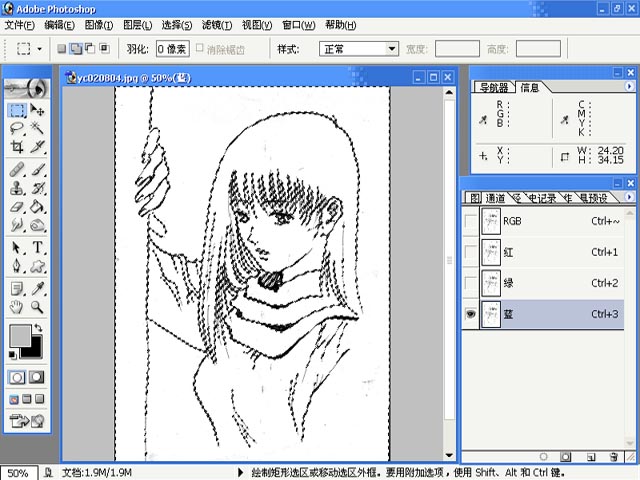
Task: Select the Eraser tool
Action: pos(17,207)
